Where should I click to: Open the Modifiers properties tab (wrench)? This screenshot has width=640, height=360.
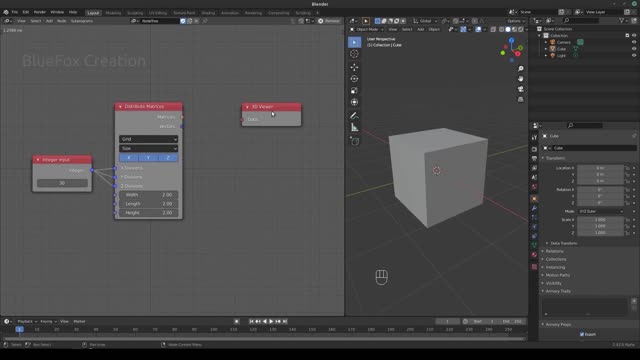[534, 208]
